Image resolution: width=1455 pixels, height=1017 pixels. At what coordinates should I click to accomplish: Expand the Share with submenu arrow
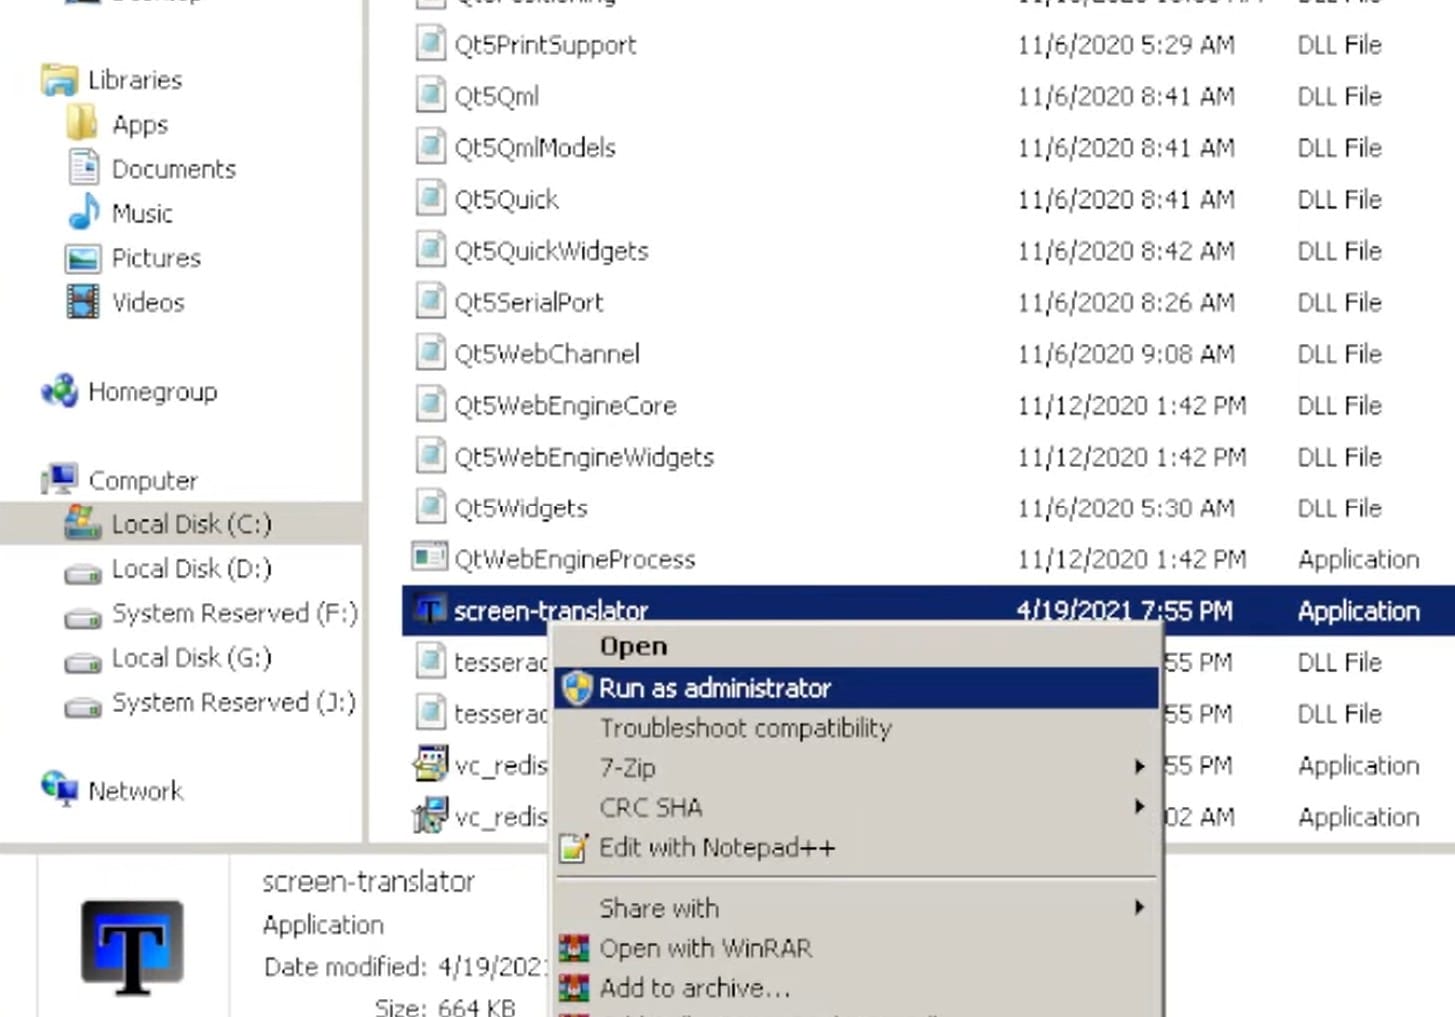pos(1139,907)
